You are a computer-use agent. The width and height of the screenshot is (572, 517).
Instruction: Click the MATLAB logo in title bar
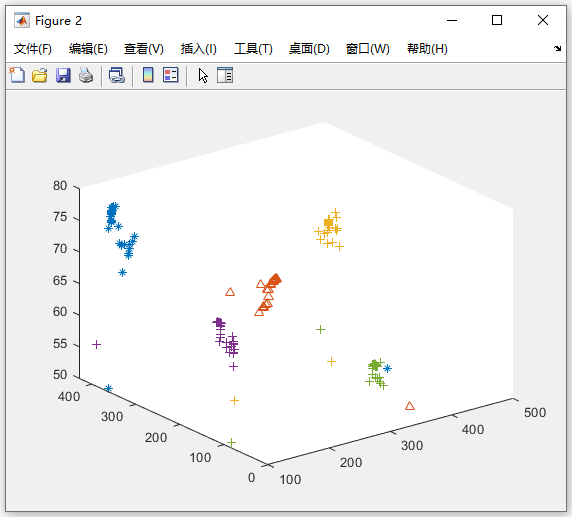[x=22, y=20]
